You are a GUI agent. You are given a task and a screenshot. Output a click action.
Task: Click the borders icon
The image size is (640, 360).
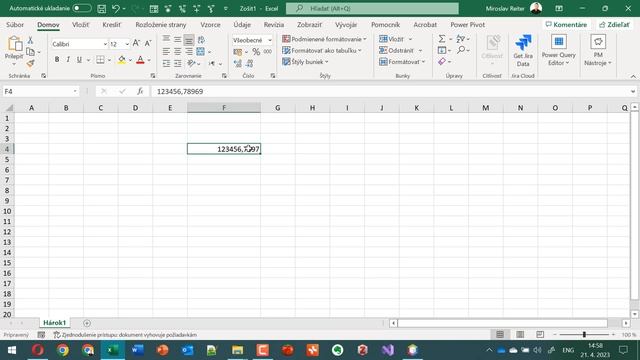pyautogui.click(x=100, y=60)
